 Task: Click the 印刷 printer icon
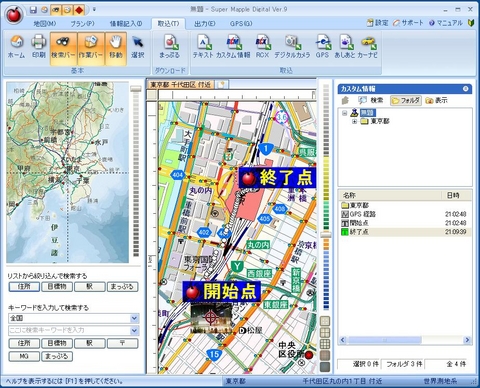pos(39,47)
